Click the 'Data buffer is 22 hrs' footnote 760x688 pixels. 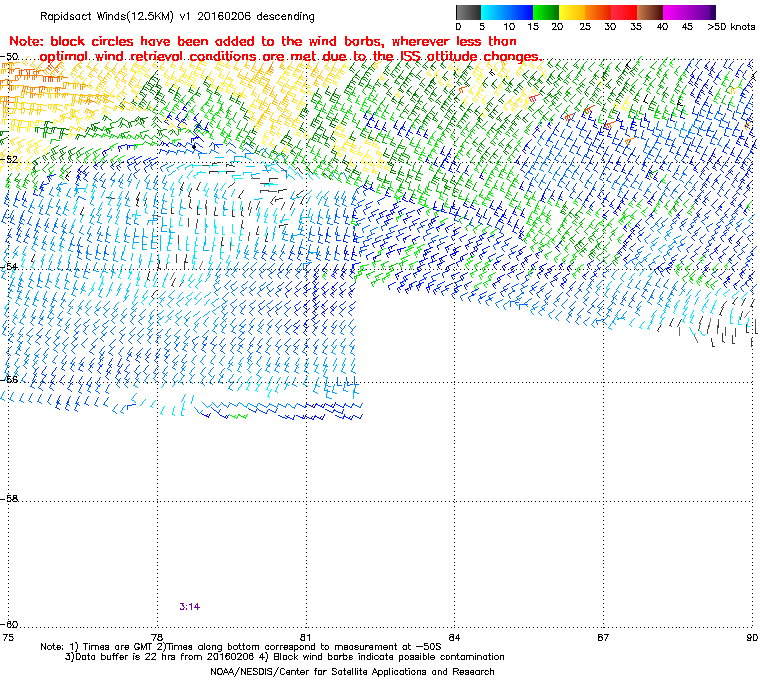pyautogui.click(x=285, y=657)
